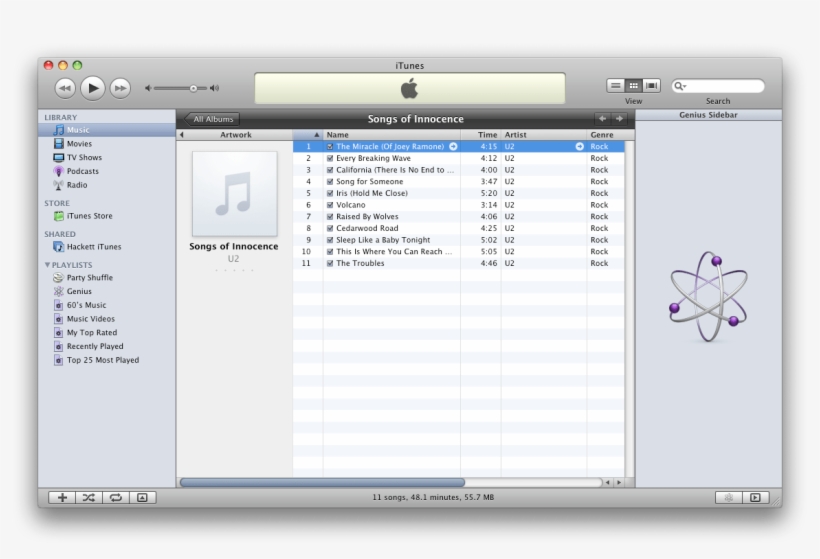Switch to list view
820x559 pixels.
point(616,85)
